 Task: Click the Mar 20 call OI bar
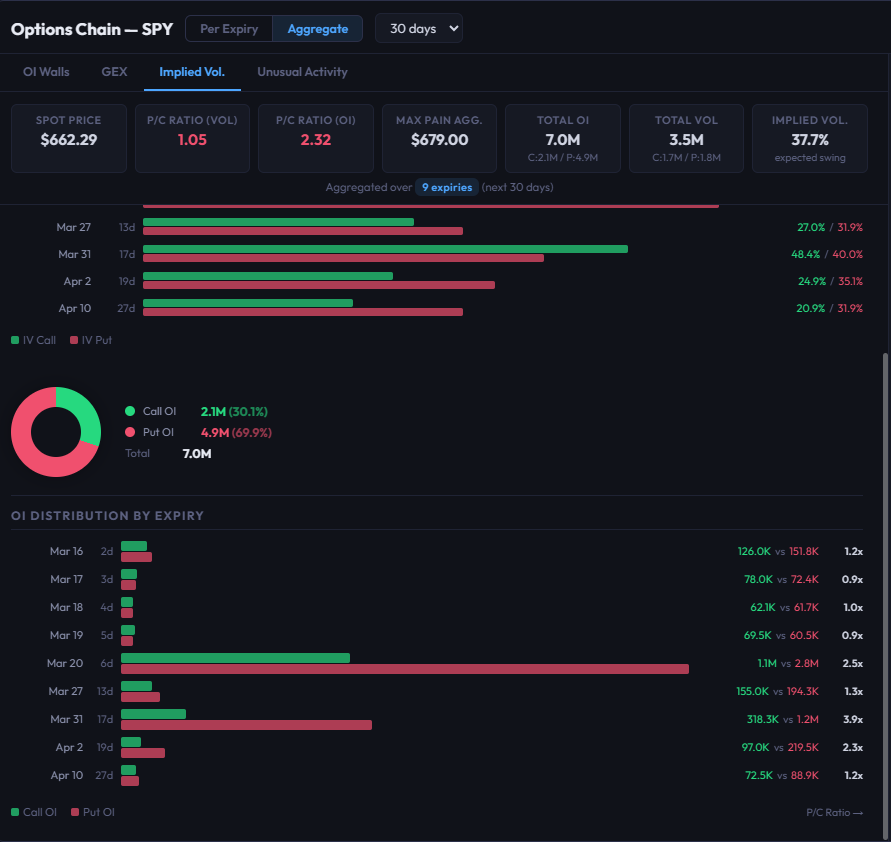pos(235,658)
